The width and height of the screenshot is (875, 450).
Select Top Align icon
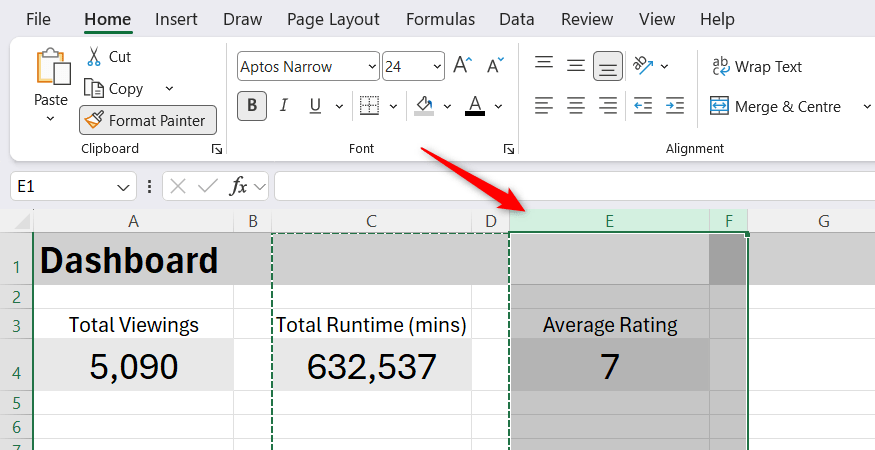coord(544,63)
